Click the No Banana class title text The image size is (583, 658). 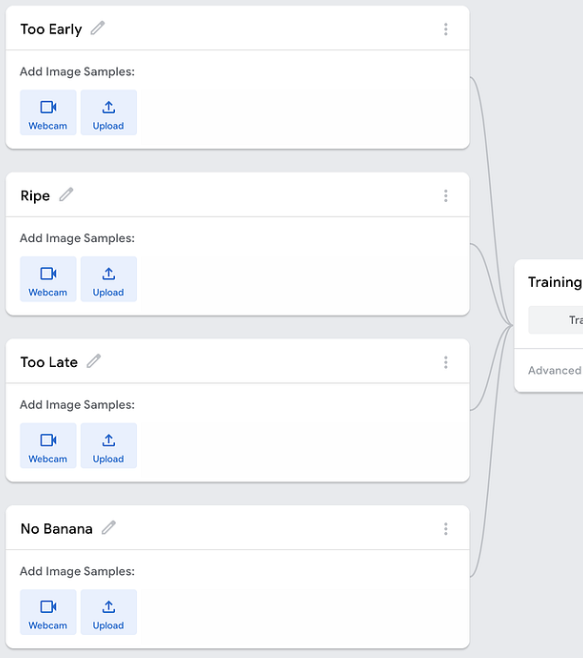(x=57, y=529)
